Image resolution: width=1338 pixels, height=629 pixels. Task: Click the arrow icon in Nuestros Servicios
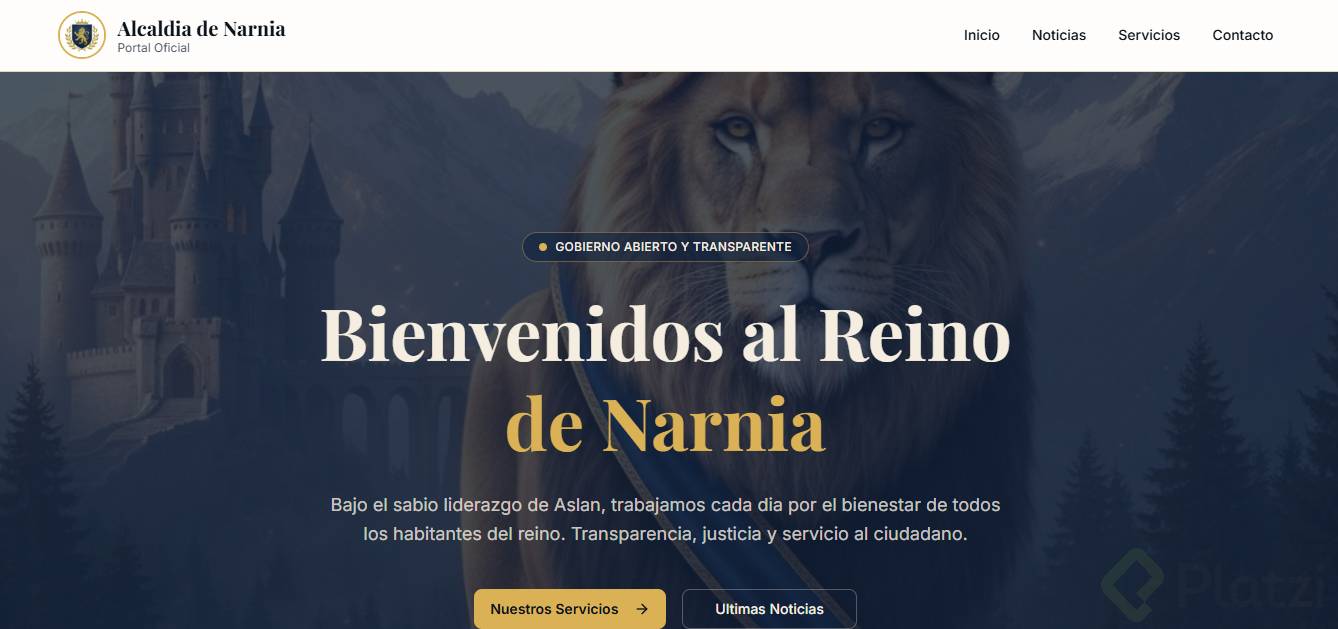pyautogui.click(x=642, y=609)
